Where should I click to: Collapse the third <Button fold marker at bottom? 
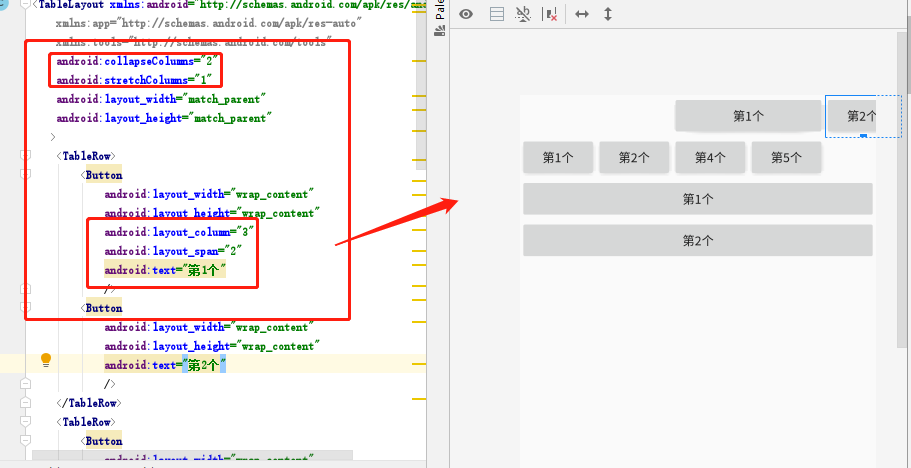pyautogui.click(x=25, y=440)
